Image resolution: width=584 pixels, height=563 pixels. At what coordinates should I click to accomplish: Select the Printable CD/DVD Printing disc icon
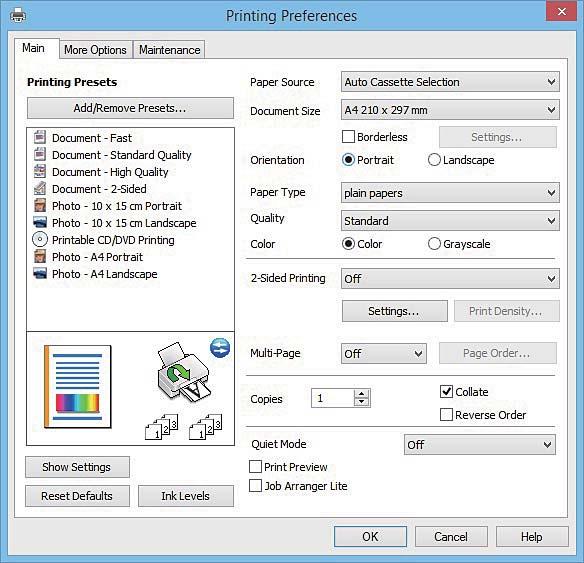[40, 239]
